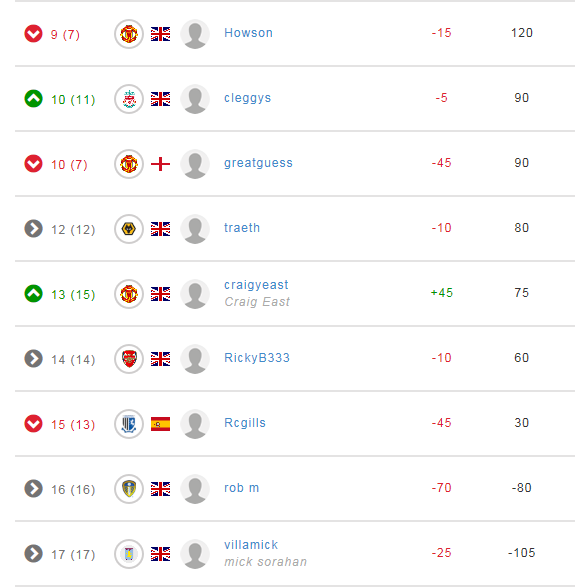Open Howson's profile link
The width and height of the screenshot is (575, 588).
248,33
